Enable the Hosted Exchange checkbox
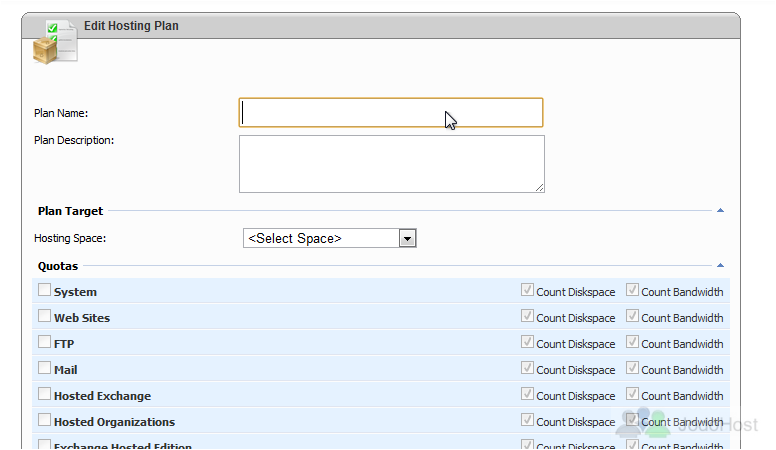 [x=44, y=395]
